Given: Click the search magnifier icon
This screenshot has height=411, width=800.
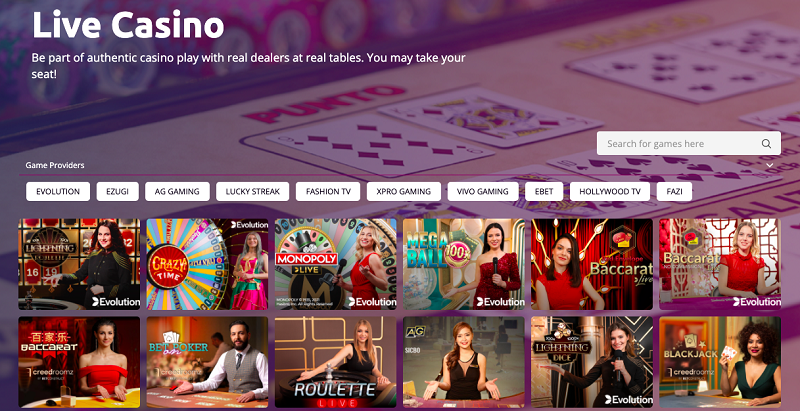Looking at the screenshot, I should (766, 144).
